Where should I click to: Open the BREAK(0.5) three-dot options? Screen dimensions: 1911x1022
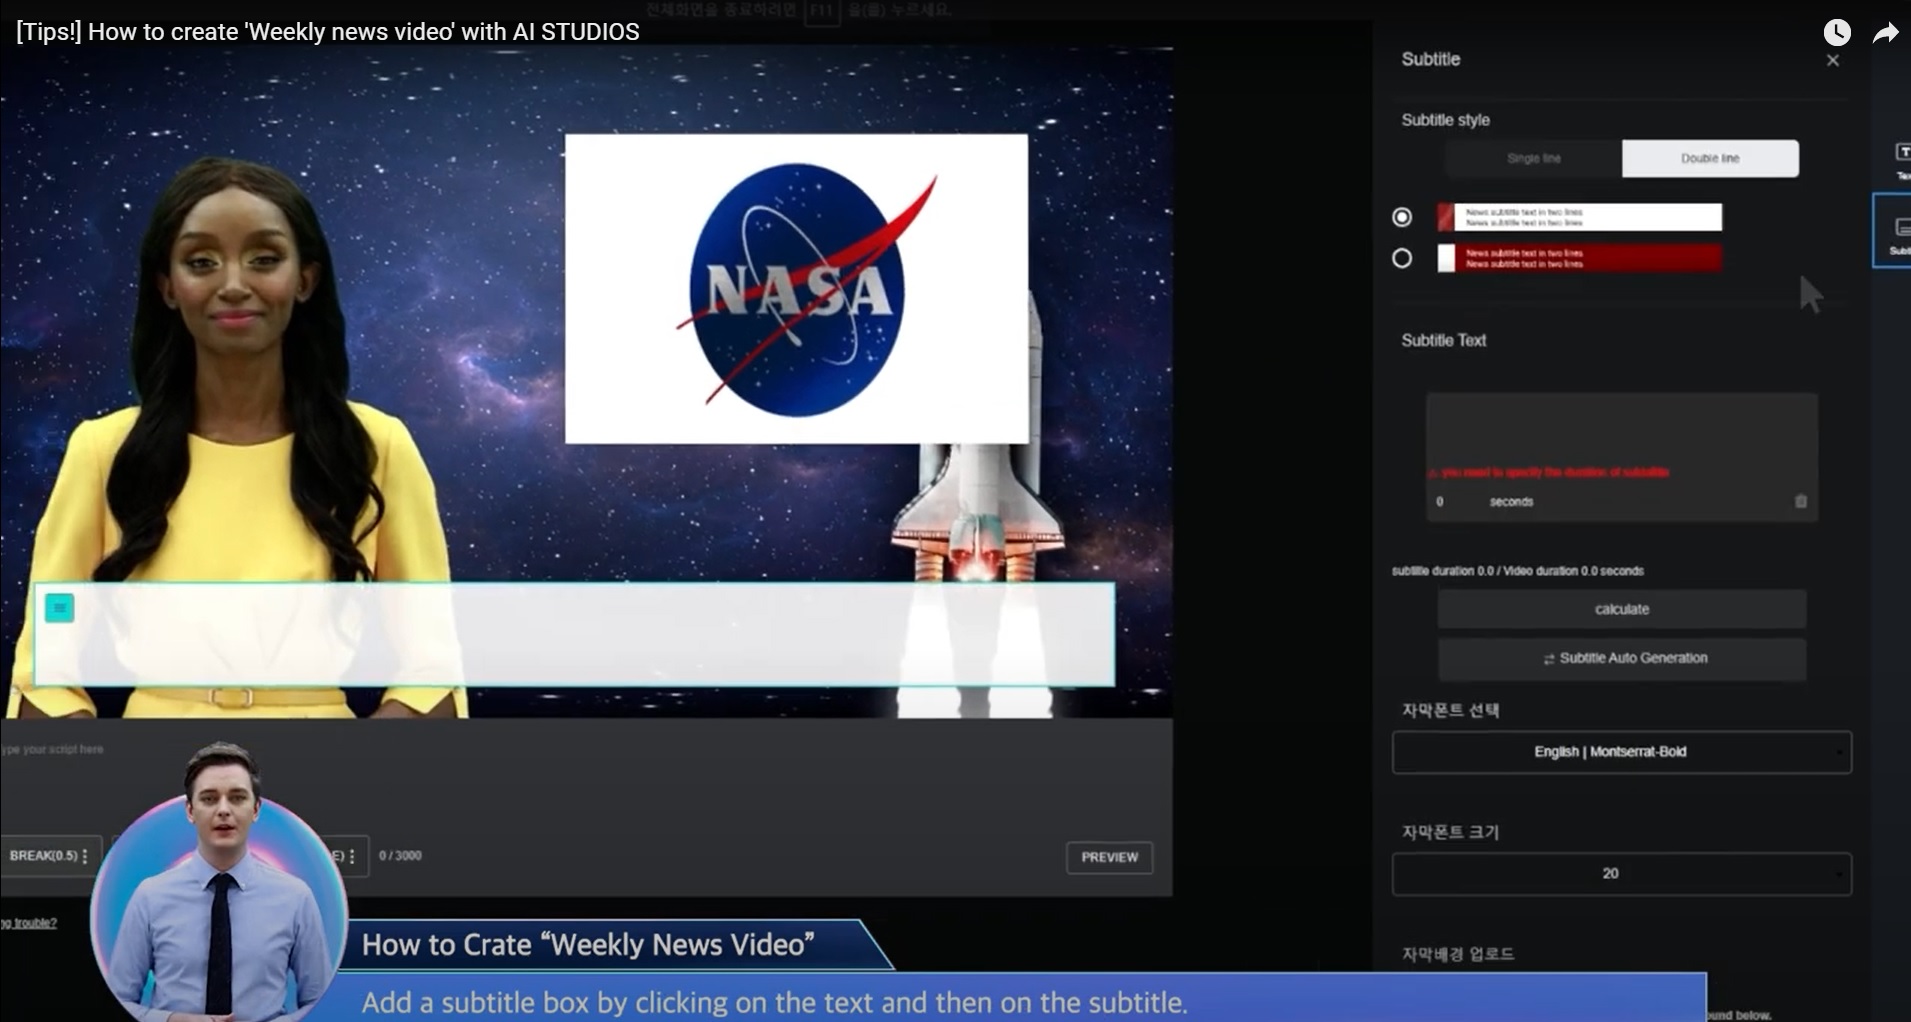[x=85, y=856]
